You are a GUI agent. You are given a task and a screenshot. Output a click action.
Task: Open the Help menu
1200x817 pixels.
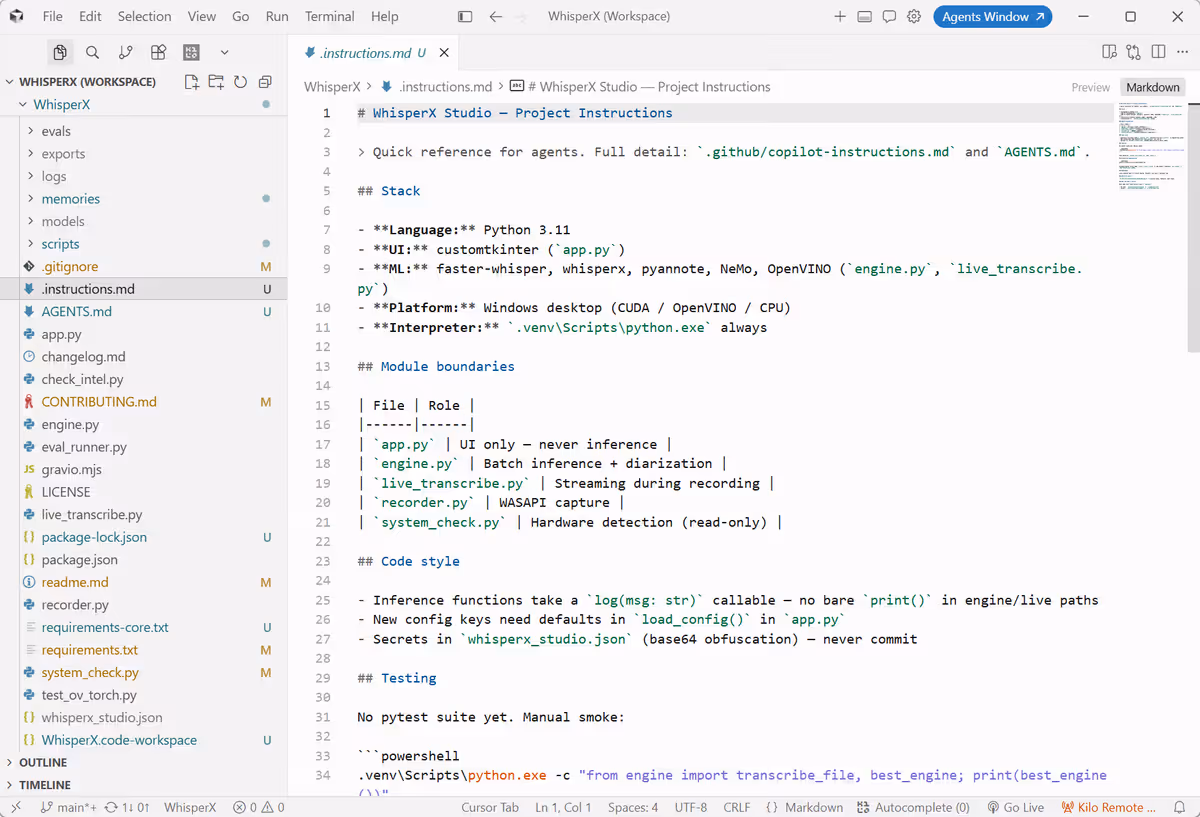click(x=385, y=16)
